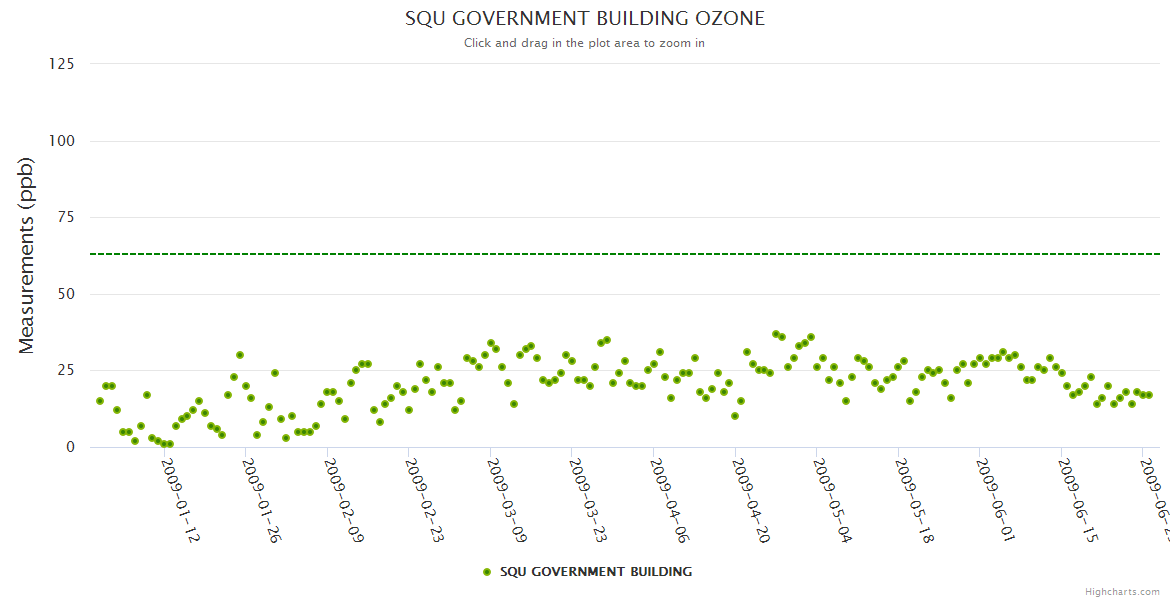1170x600 pixels.
Task: Click the first leftmost data point
Action: tap(99, 401)
